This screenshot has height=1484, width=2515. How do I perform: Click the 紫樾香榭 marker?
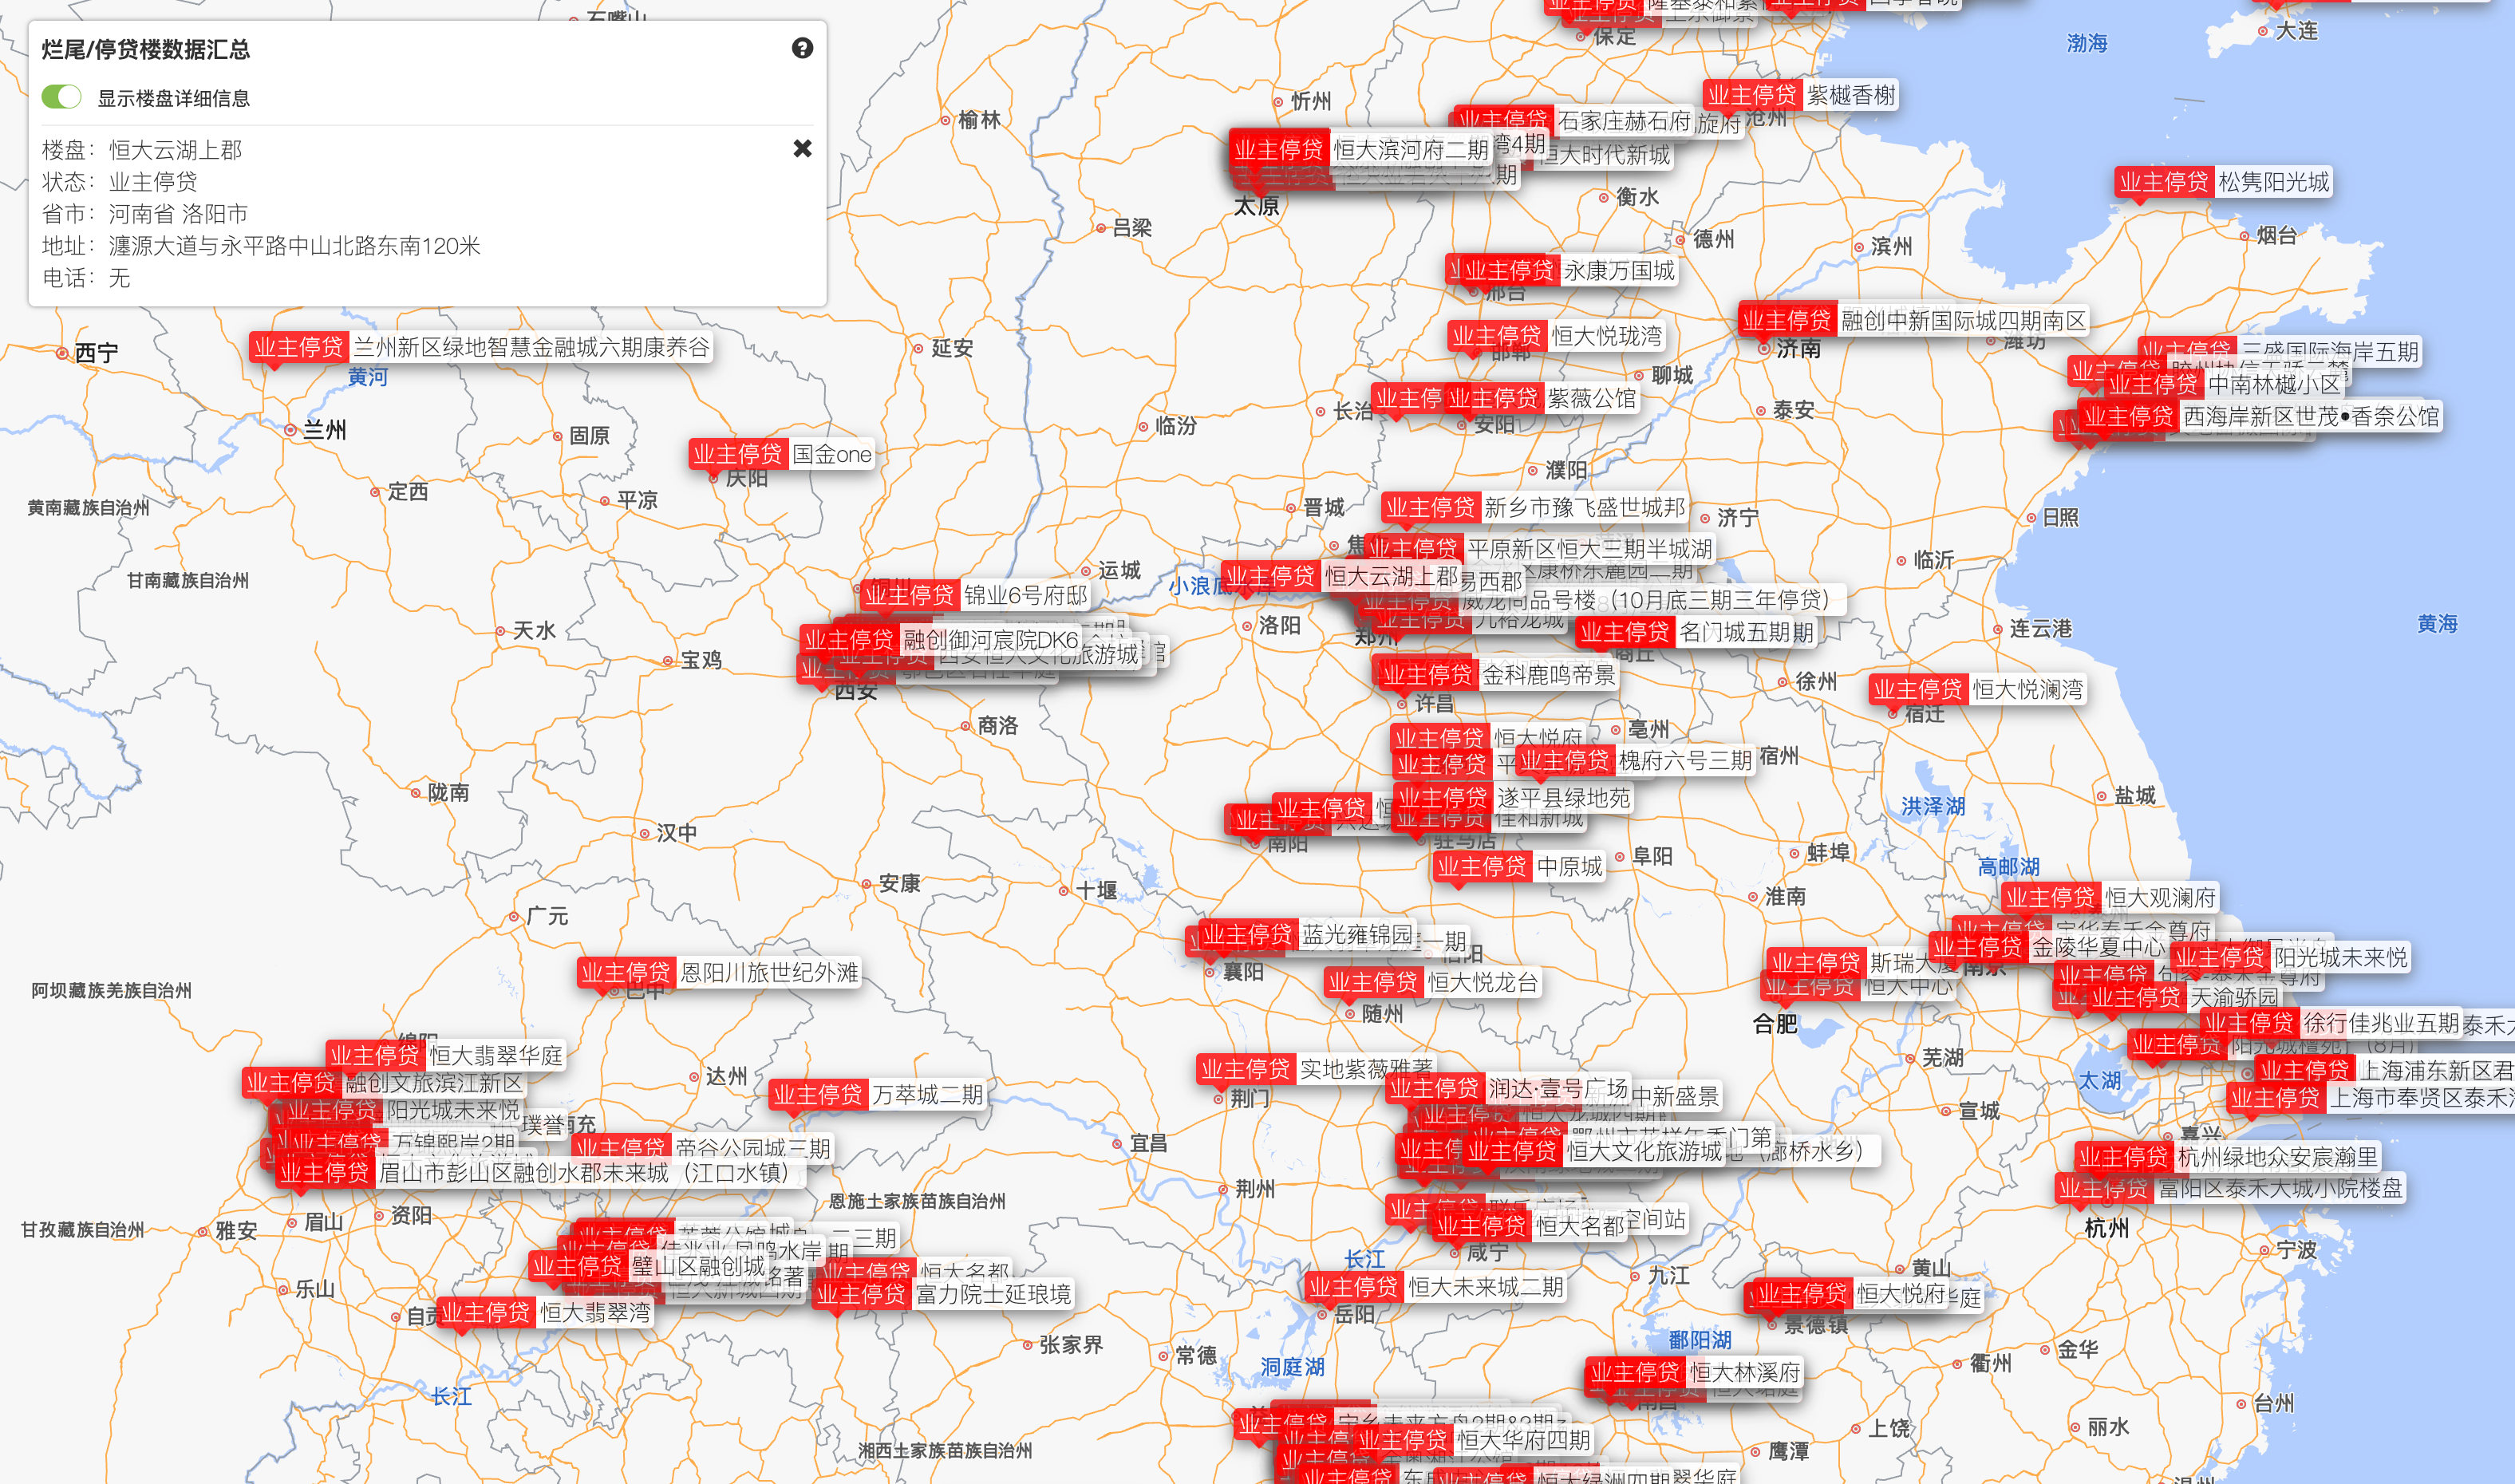[x=1801, y=95]
